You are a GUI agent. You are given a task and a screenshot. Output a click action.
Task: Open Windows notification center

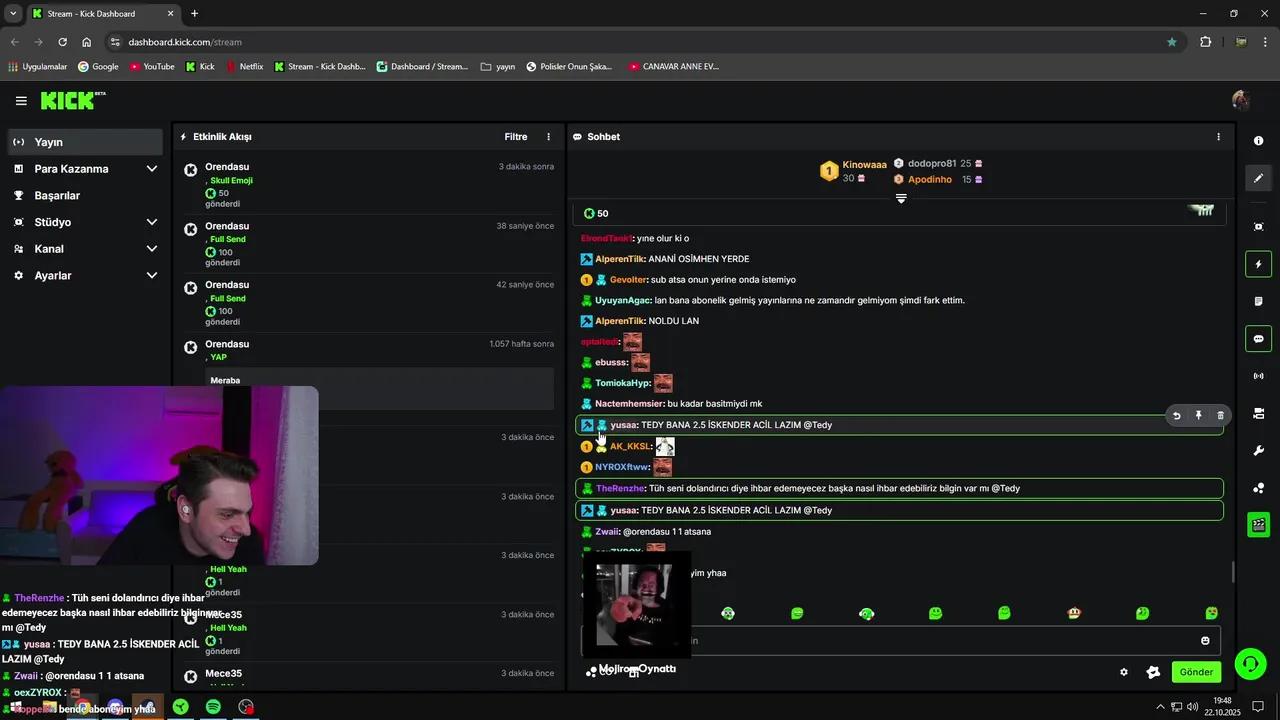(1258, 707)
